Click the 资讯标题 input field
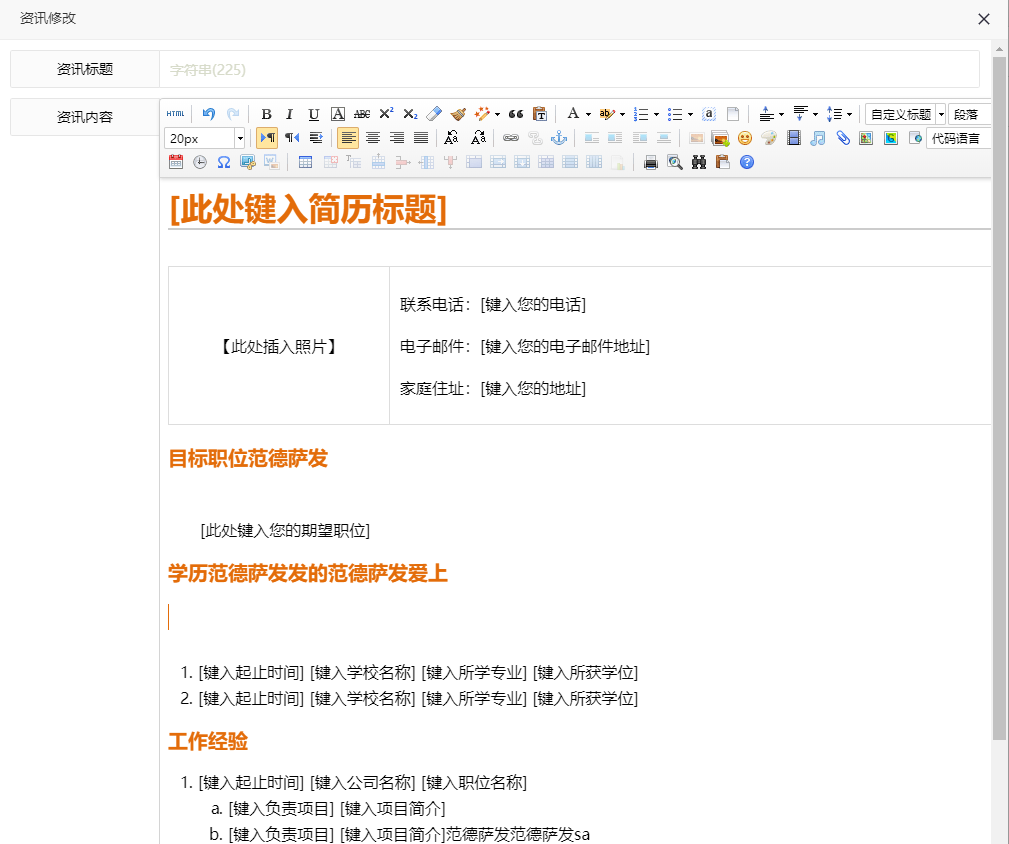Viewport: 1009px width, 844px height. tap(569, 69)
